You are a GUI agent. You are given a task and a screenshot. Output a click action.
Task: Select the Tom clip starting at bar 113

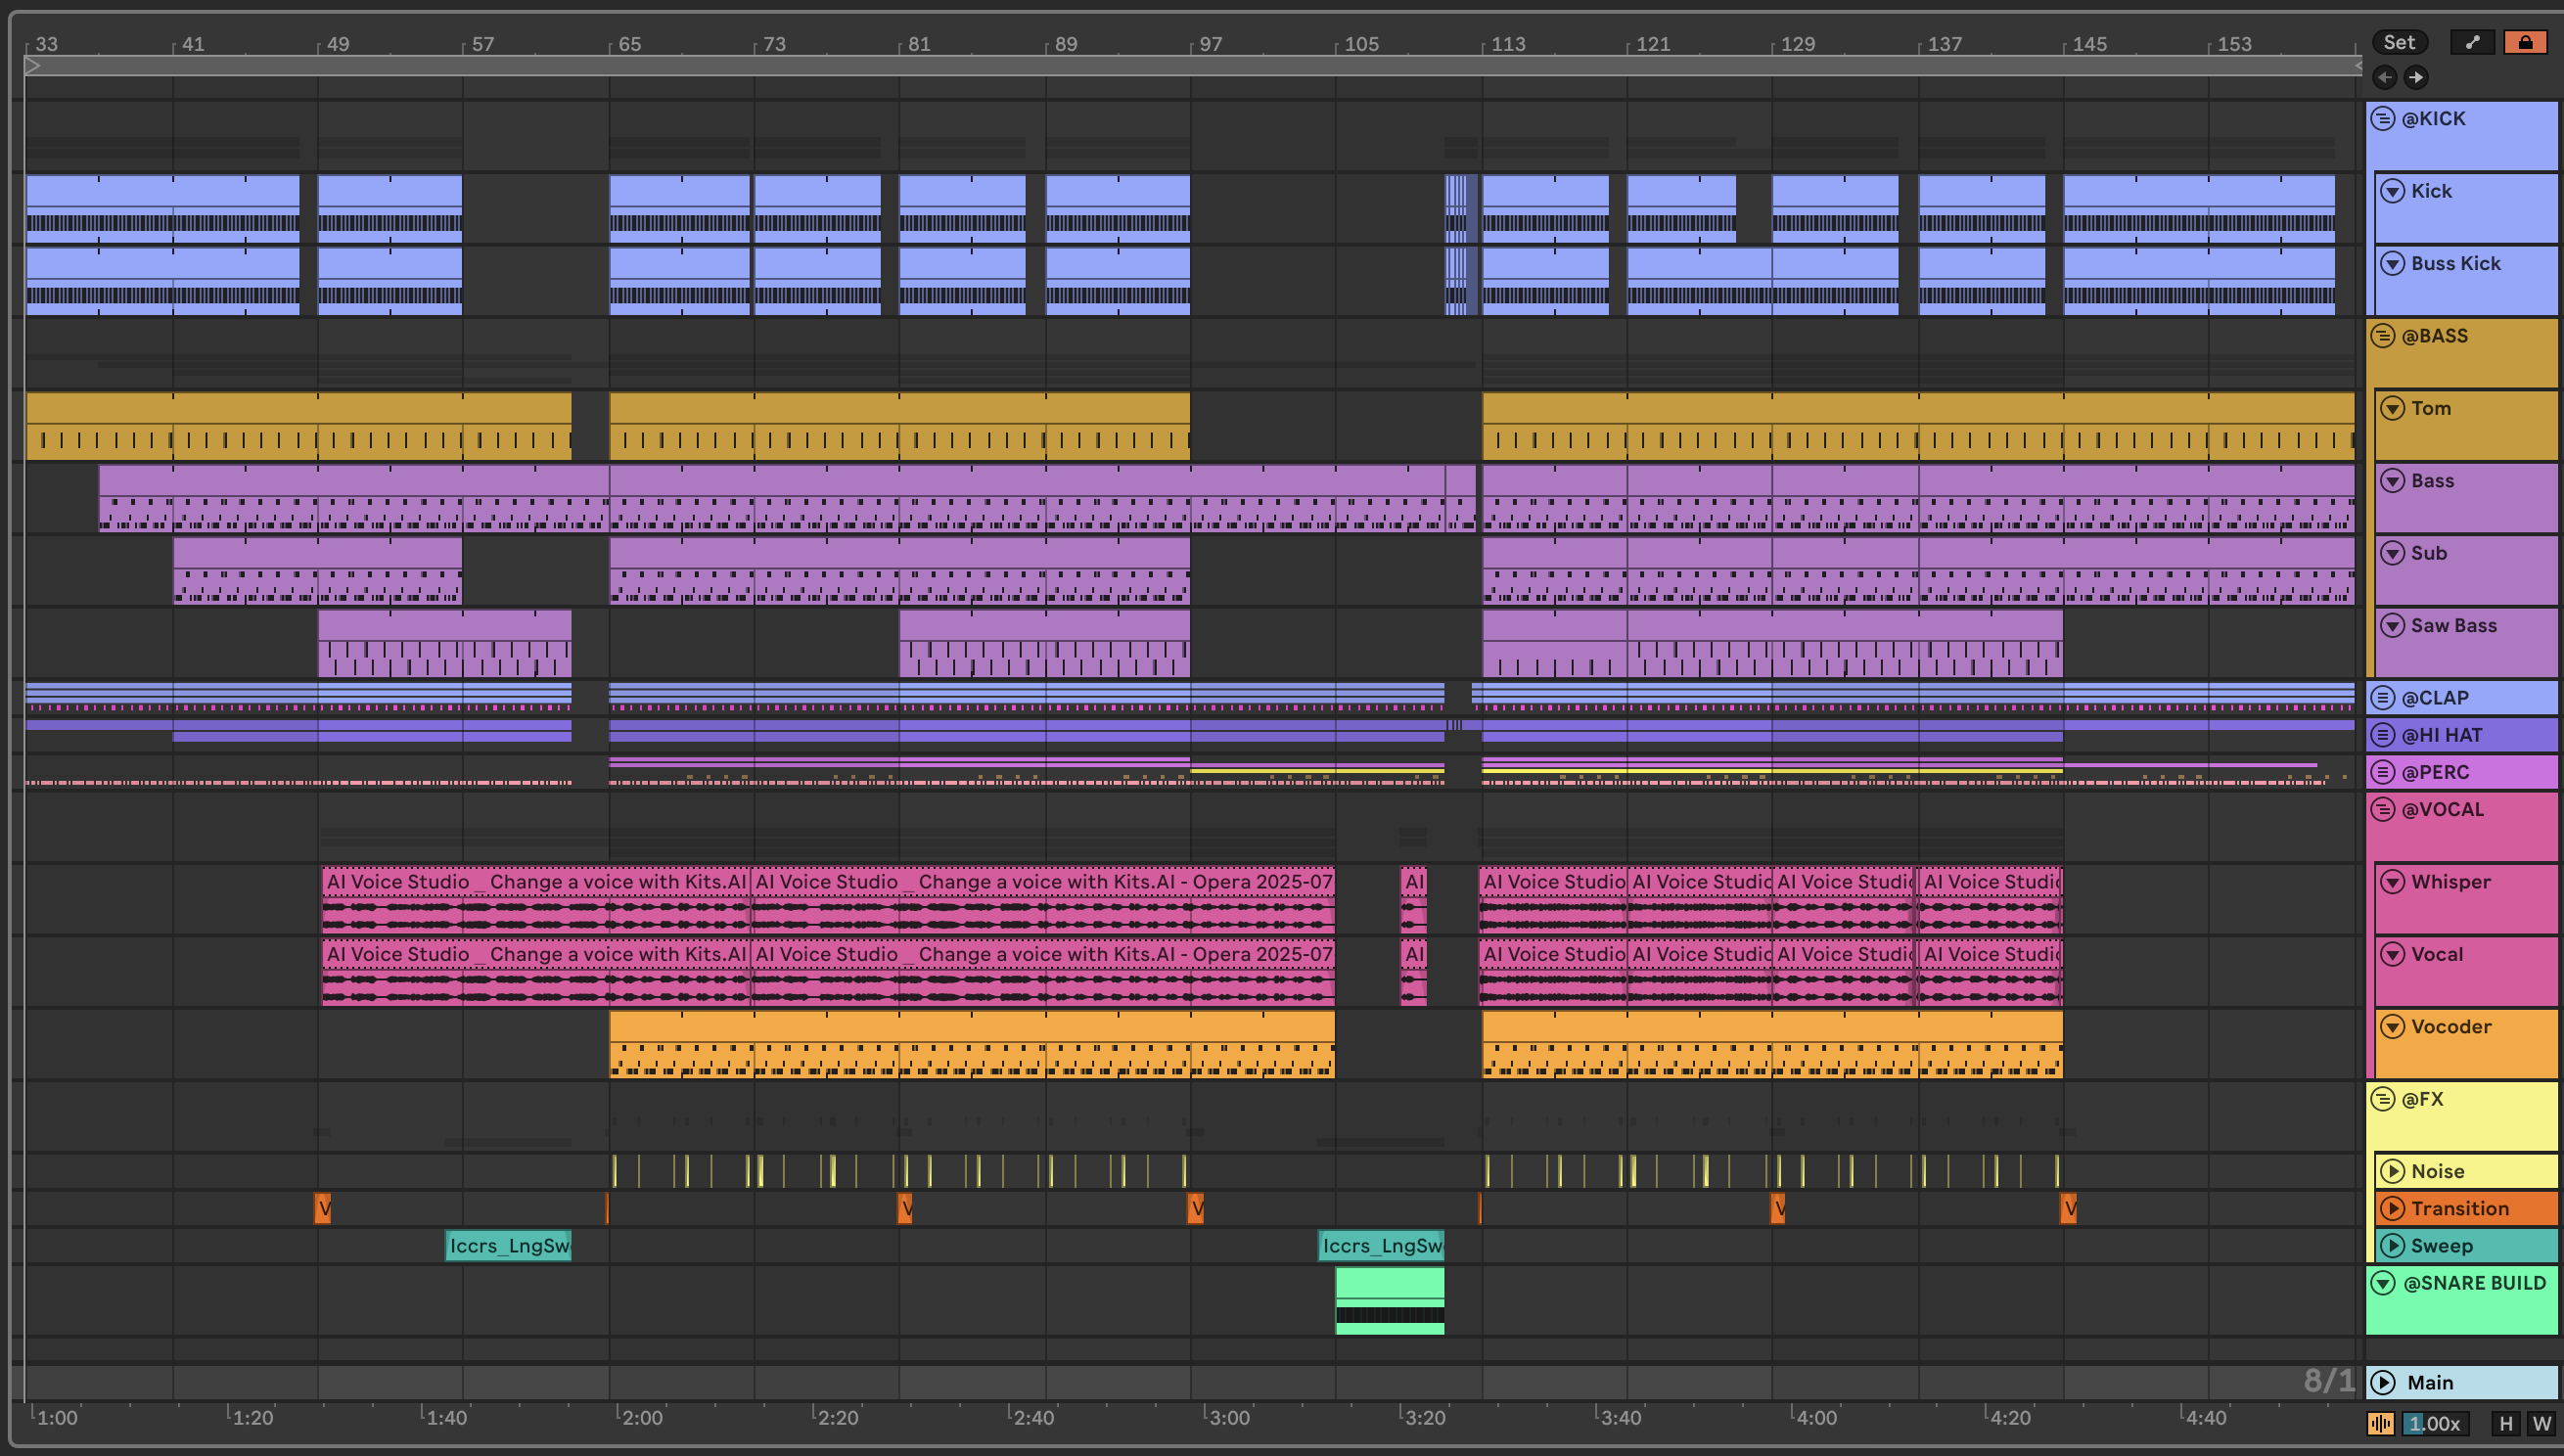pyautogui.click(x=1918, y=427)
